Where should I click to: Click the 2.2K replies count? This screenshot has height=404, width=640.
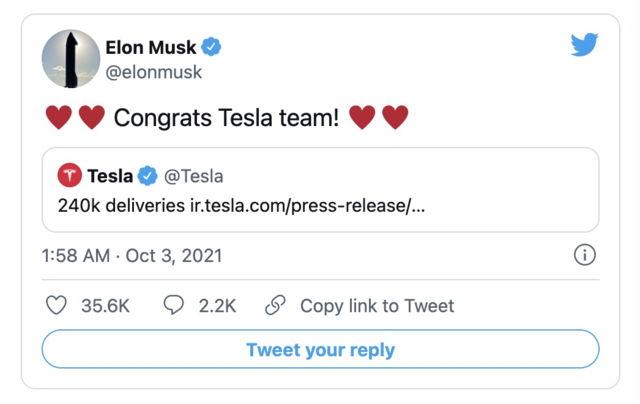point(217,306)
